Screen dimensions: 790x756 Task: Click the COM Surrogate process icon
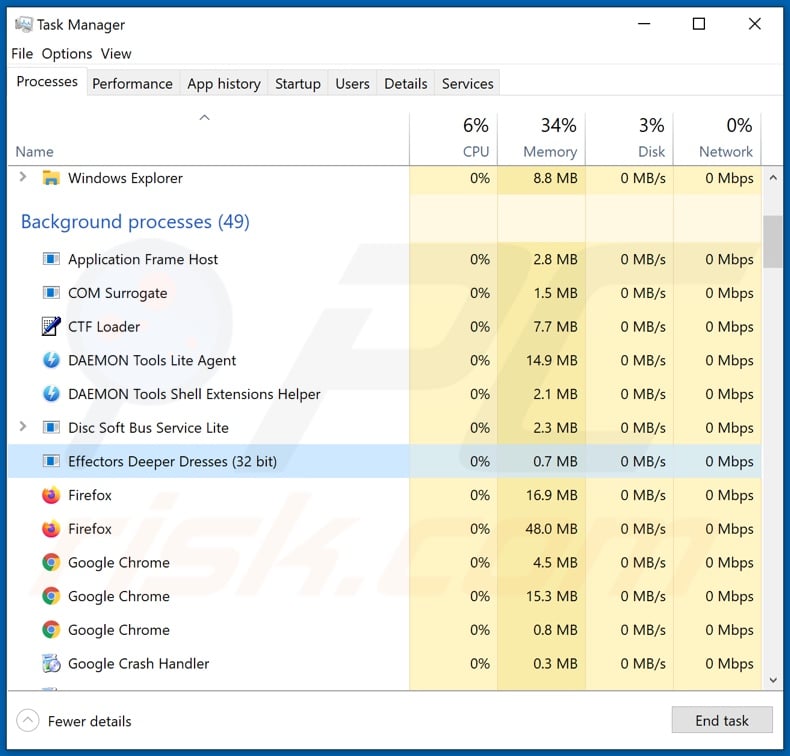[x=51, y=293]
